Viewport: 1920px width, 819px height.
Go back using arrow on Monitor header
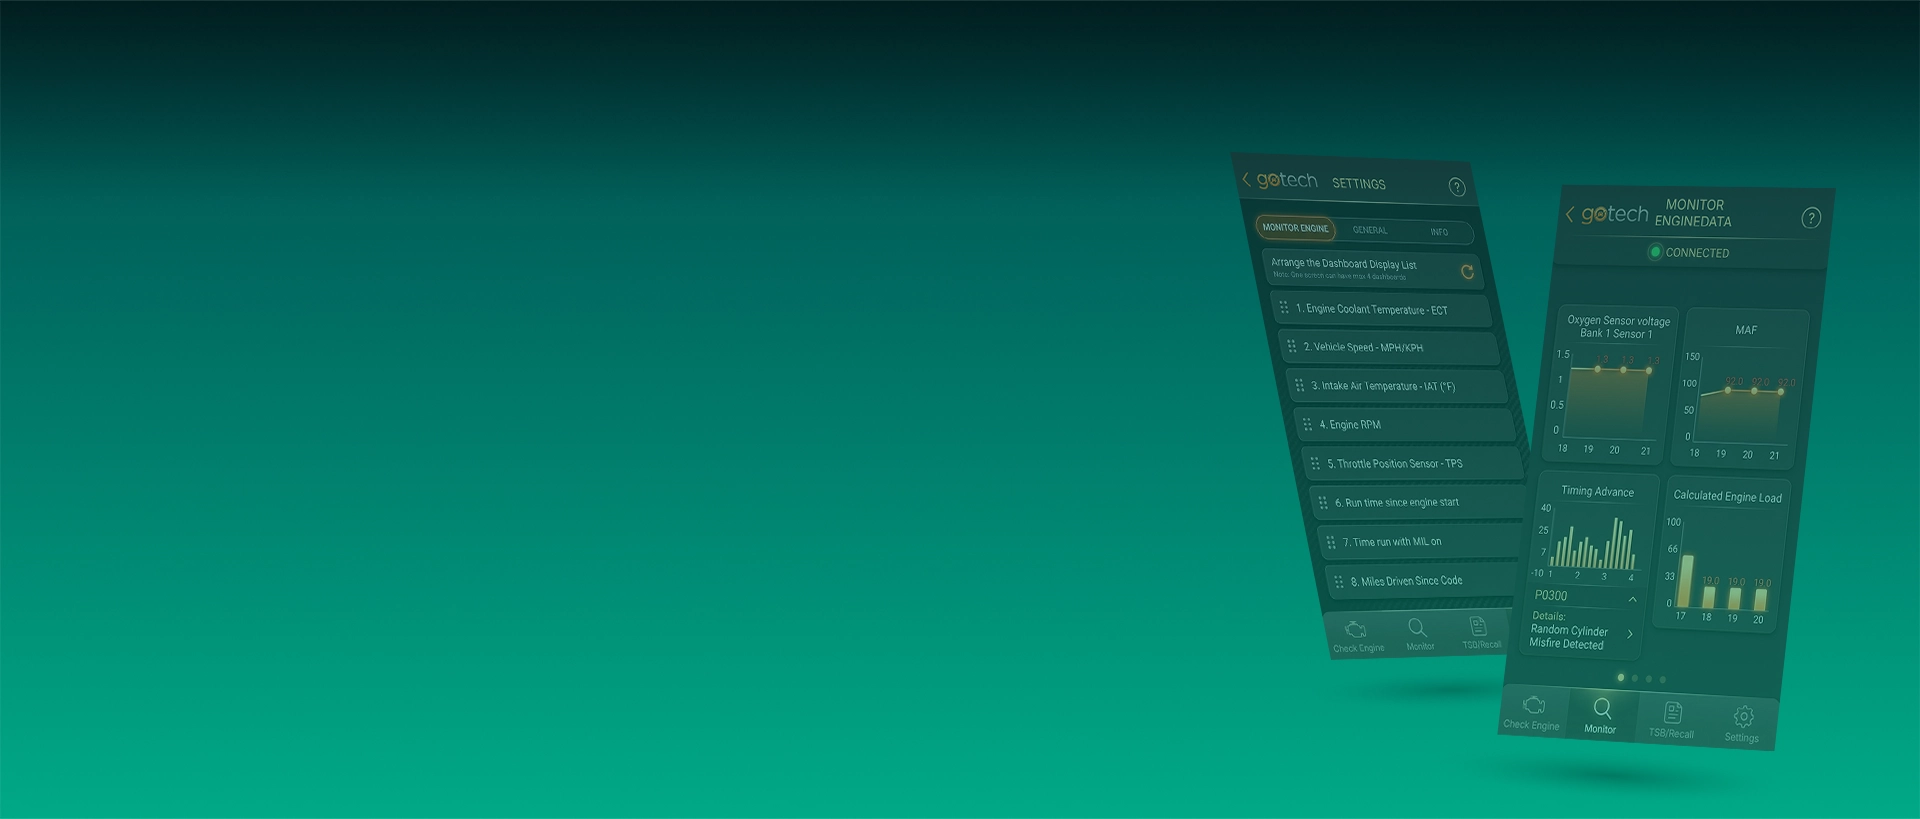click(x=1569, y=215)
